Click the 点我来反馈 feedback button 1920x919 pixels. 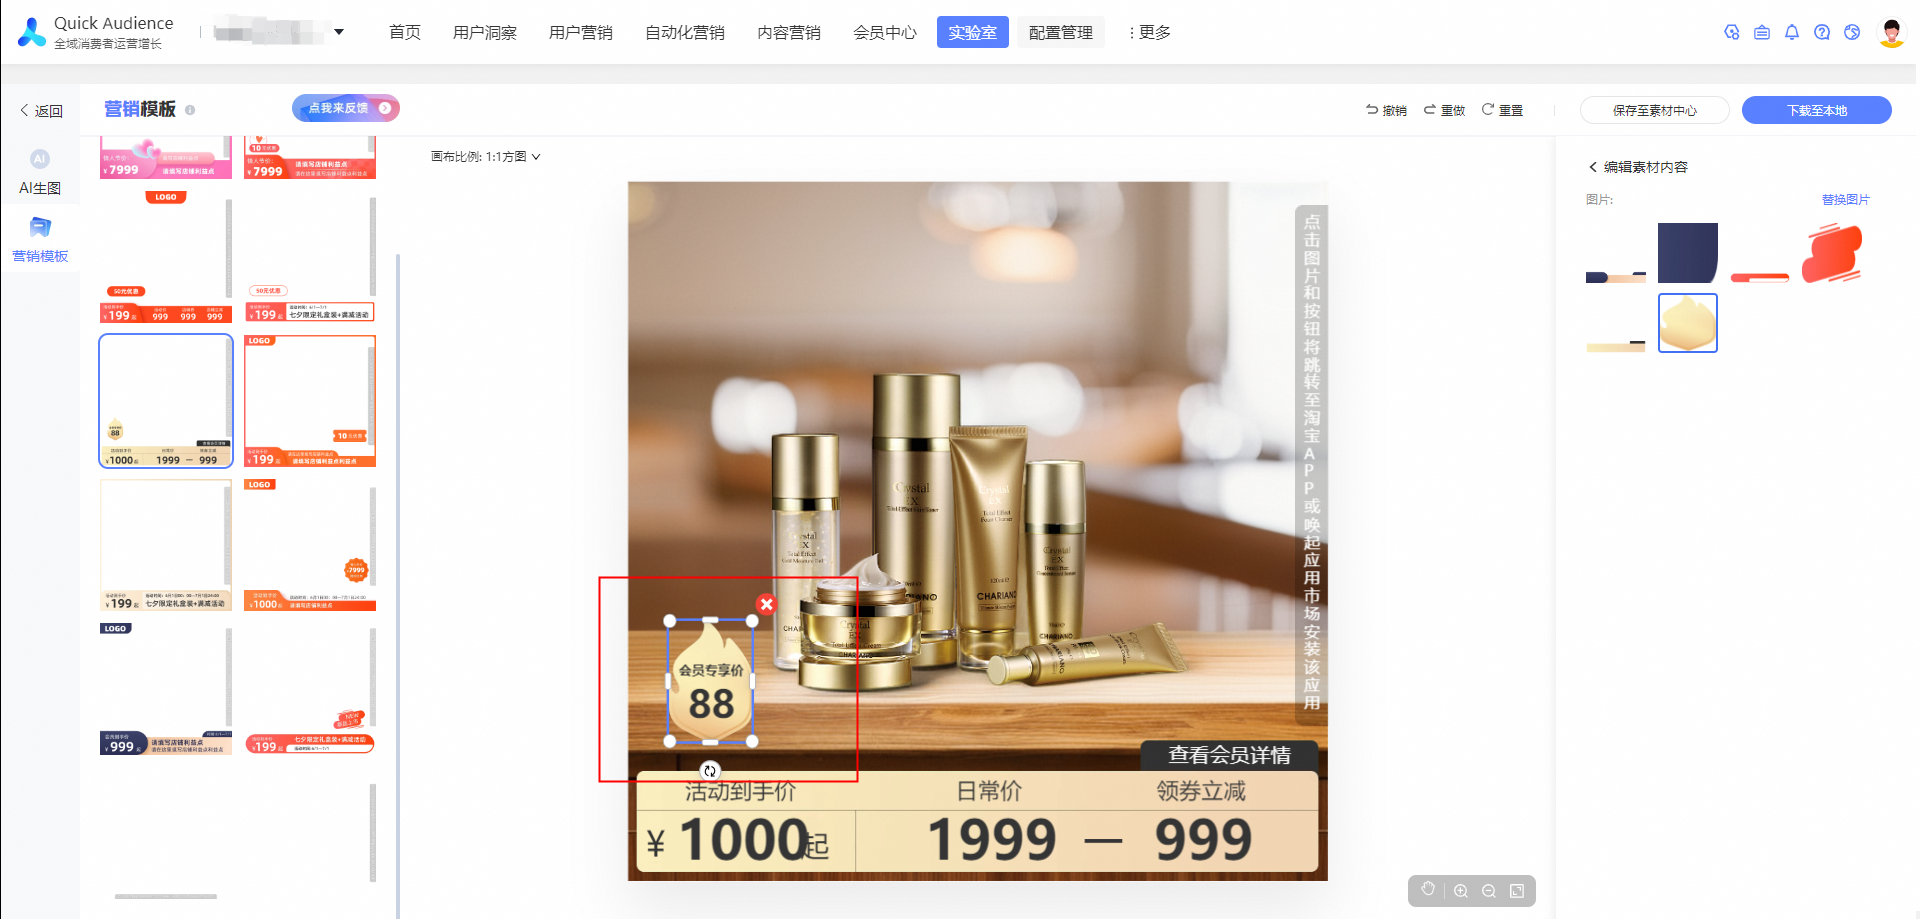pyautogui.click(x=346, y=108)
